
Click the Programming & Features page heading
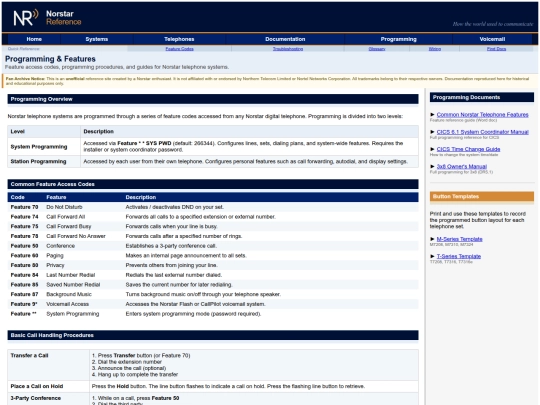[x=50, y=59]
